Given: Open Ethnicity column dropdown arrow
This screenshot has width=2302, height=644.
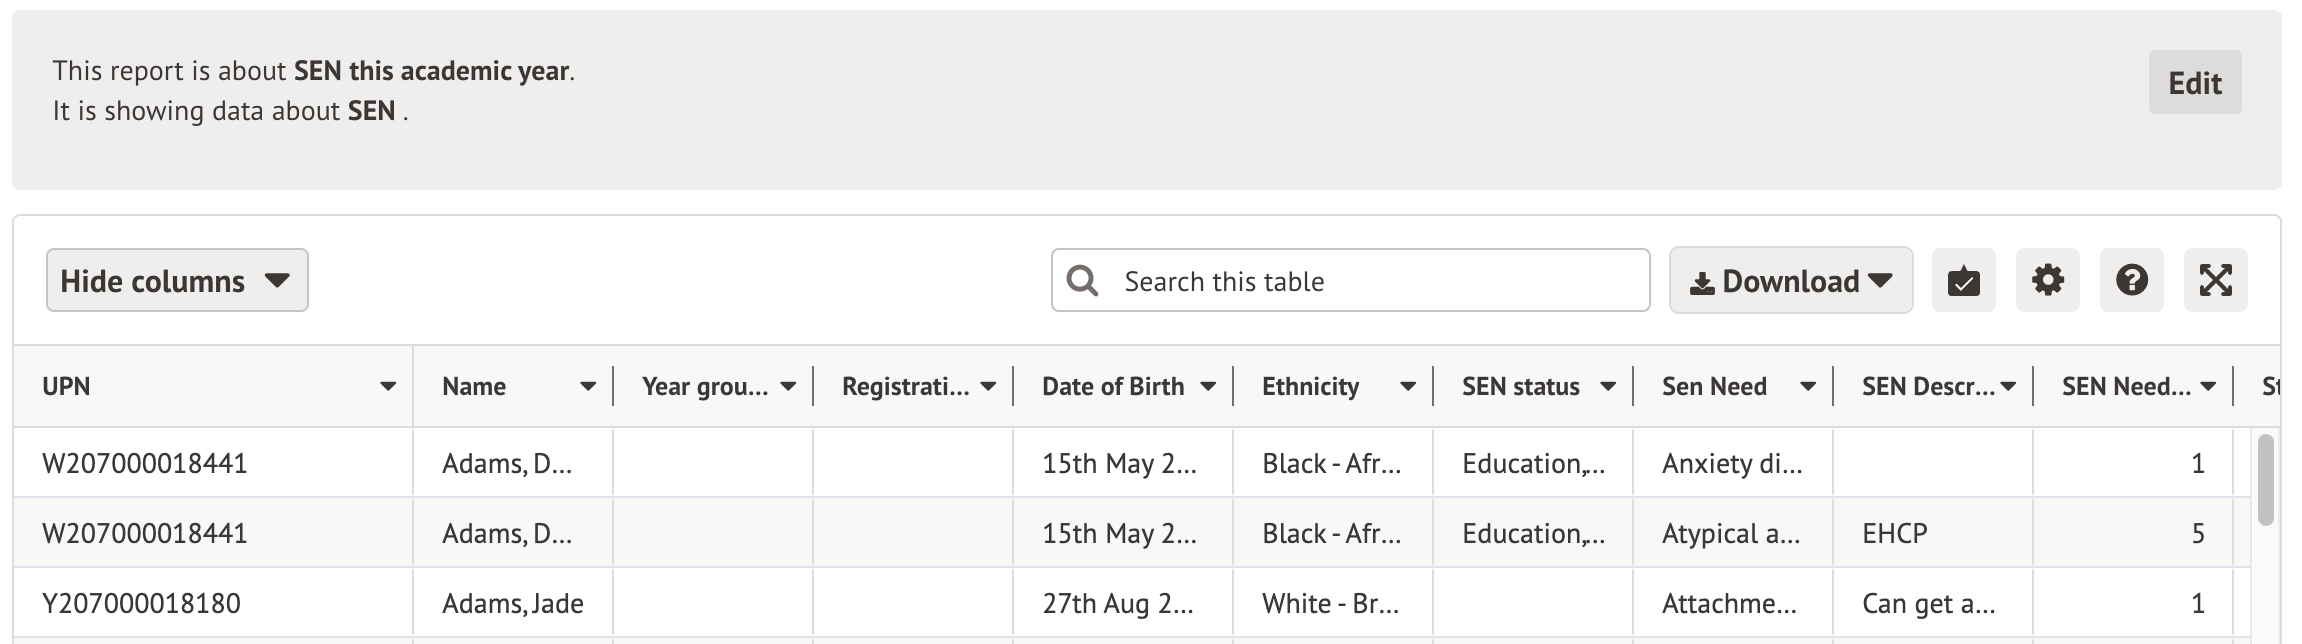Looking at the screenshot, I should point(1408,387).
